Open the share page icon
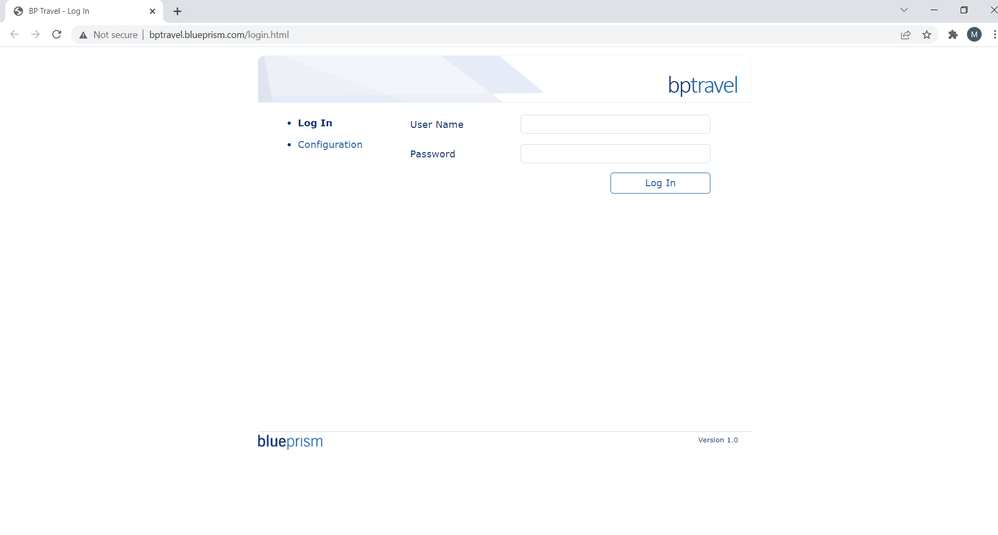The image size is (998, 535). point(905,35)
